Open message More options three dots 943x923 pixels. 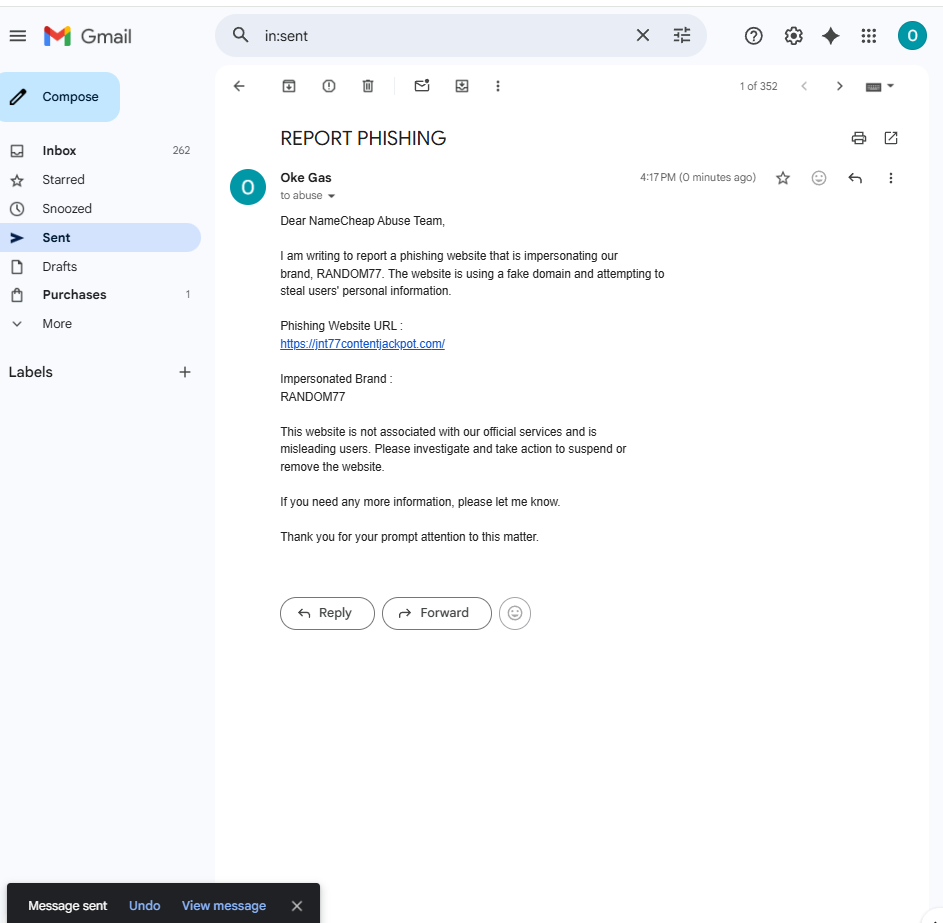(x=891, y=178)
